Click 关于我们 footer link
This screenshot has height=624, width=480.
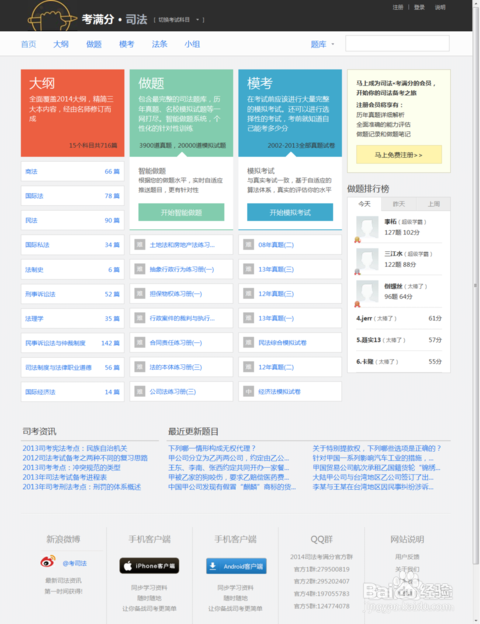pyautogui.click(x=407, y=569)
